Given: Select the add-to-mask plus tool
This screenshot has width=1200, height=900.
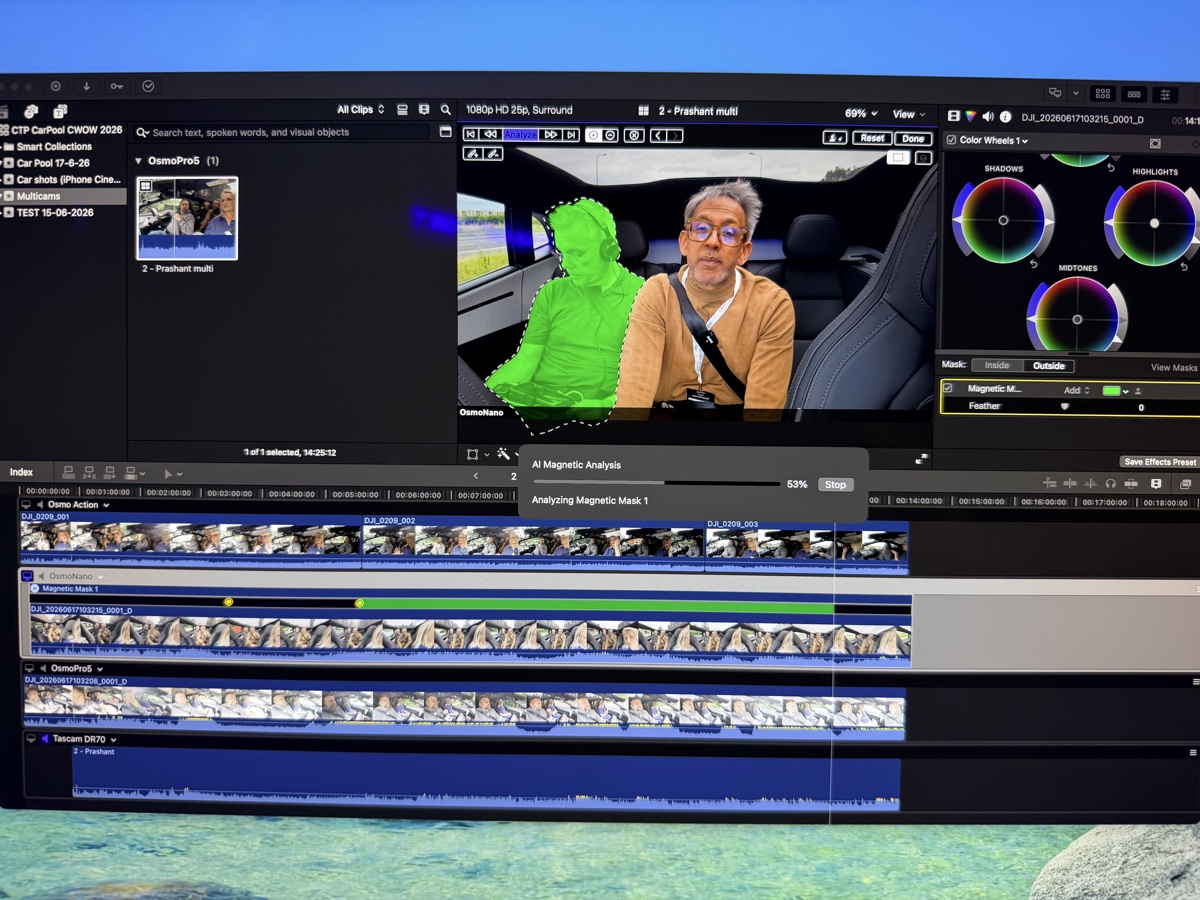Looking at the screenshot, I should tap(593, 135).
